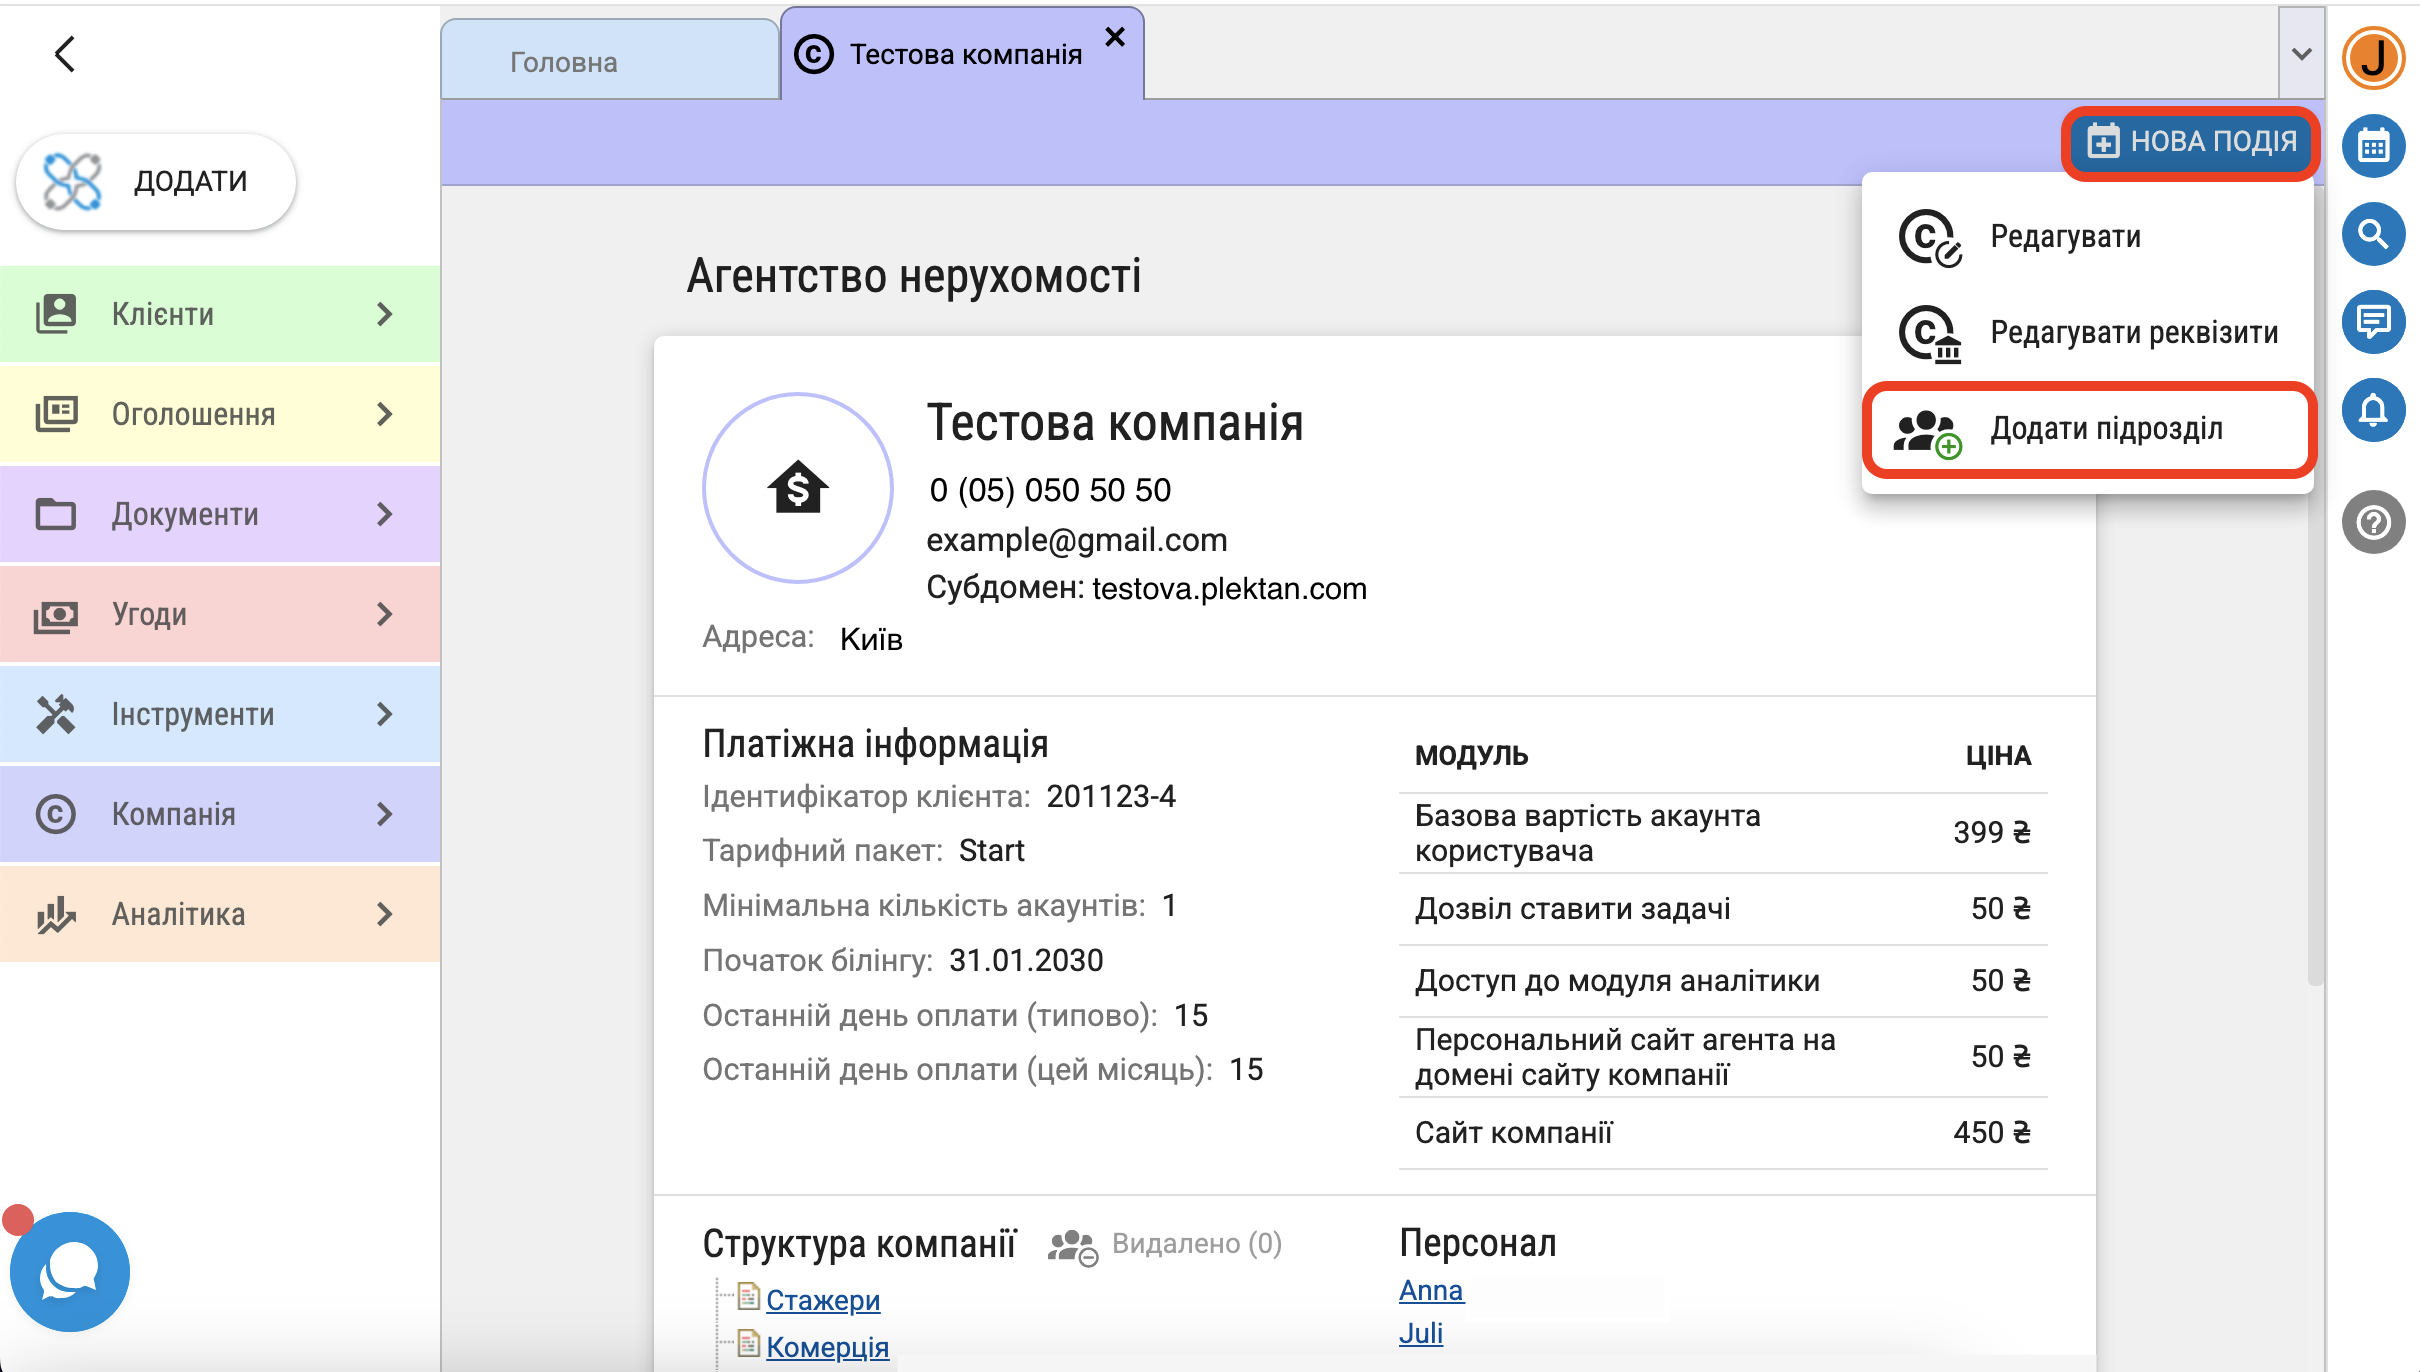Screen dimensions: 2420x1372
Task: Open the support chat bubble widget
Action: point(69,1271)
